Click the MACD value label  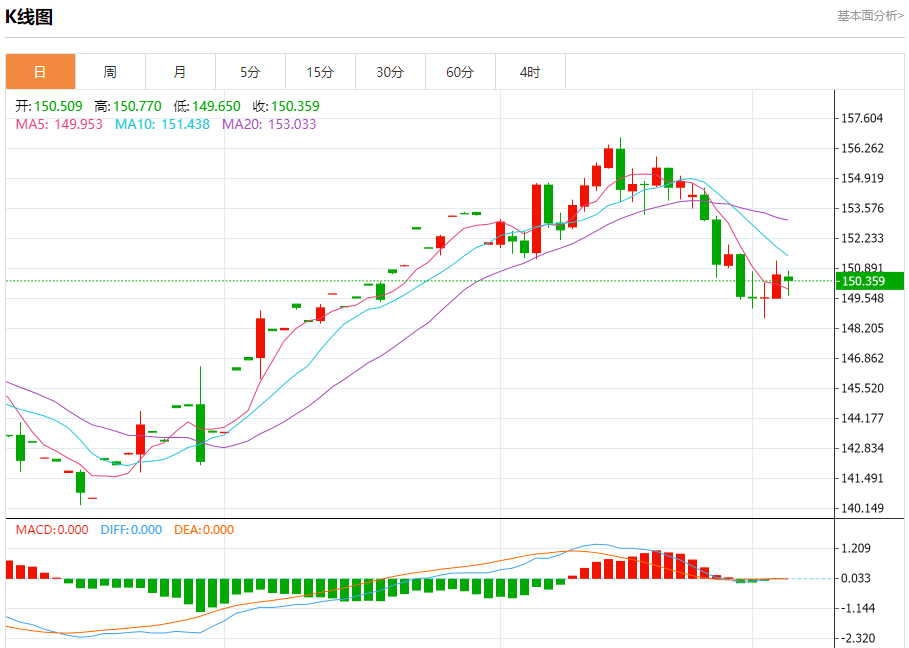52,530
